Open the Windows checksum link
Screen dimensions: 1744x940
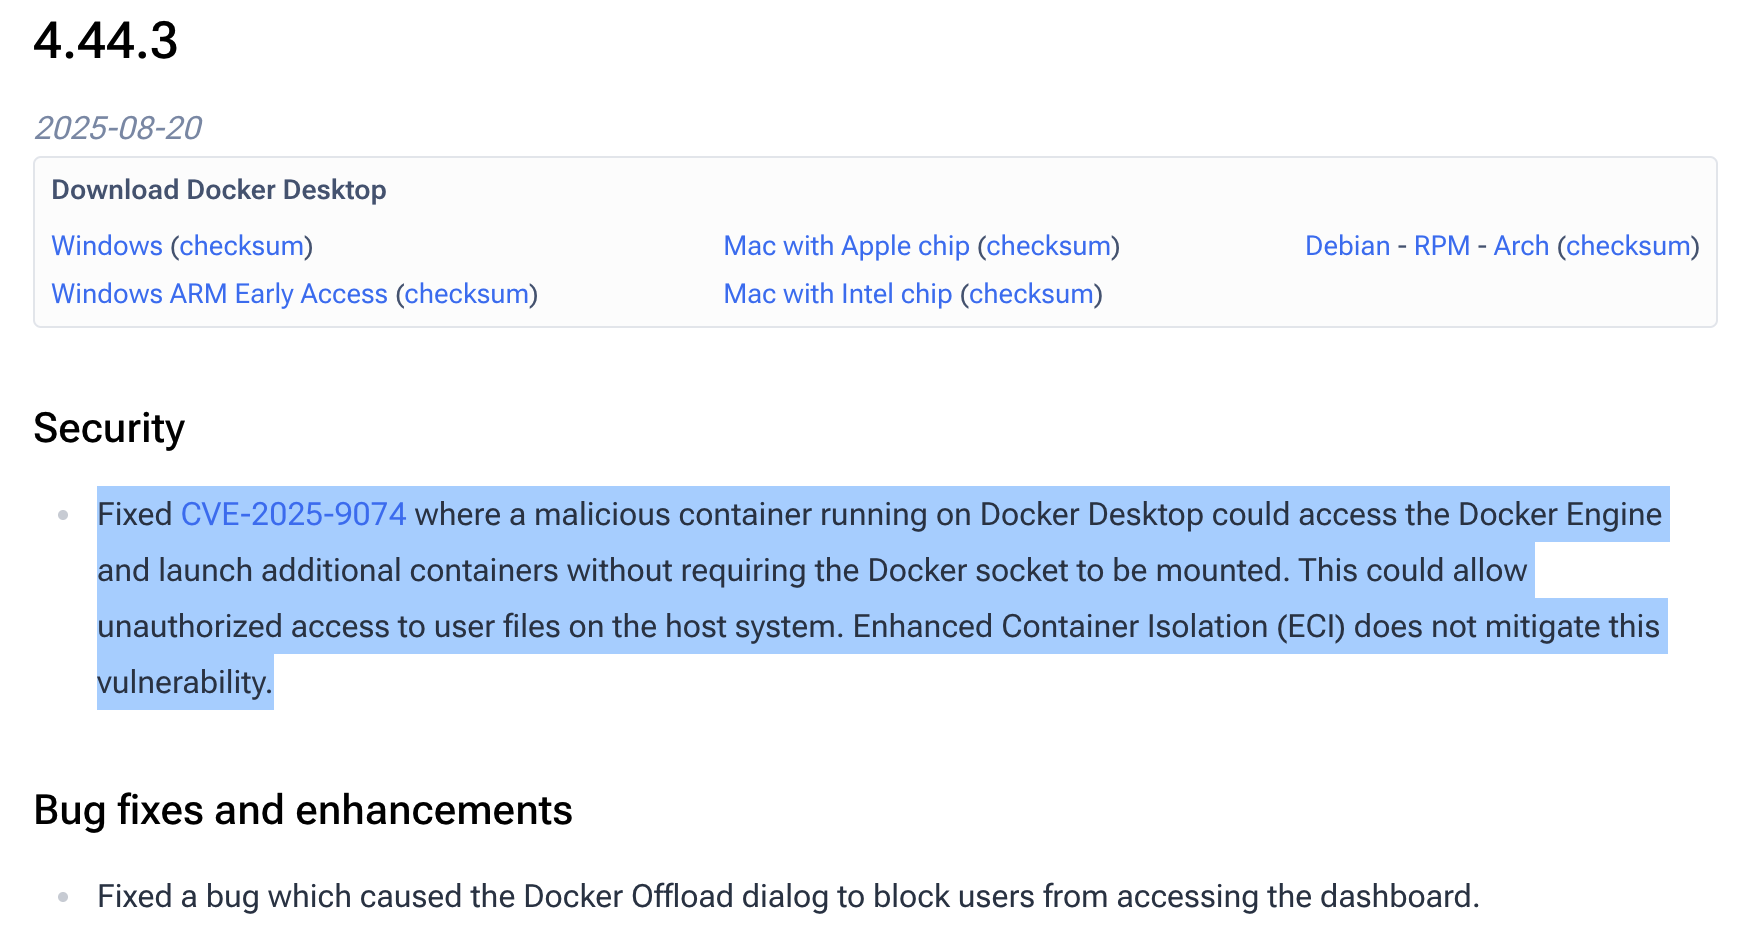240,246
